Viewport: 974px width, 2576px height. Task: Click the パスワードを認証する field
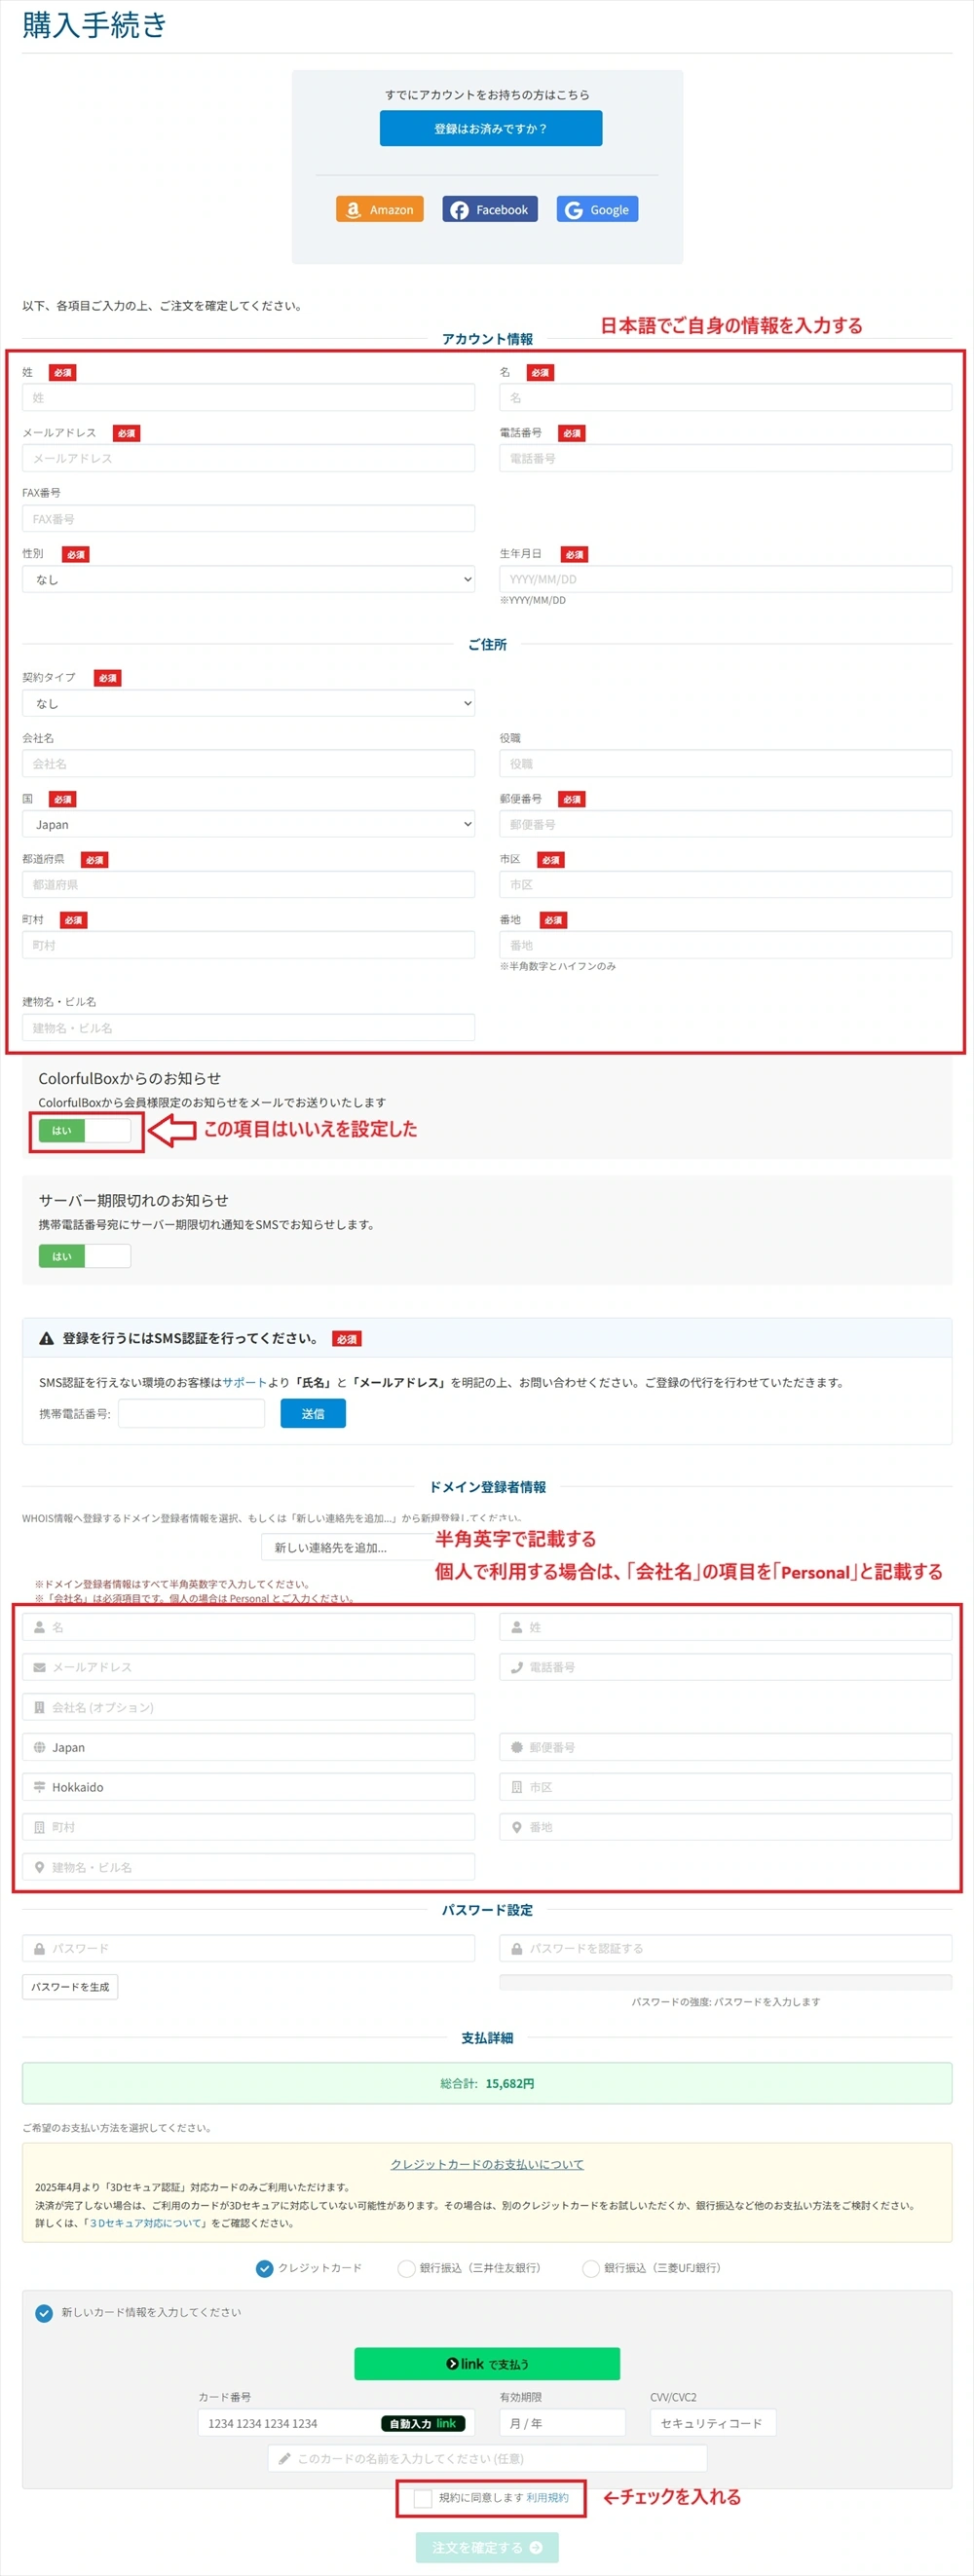725,1948
